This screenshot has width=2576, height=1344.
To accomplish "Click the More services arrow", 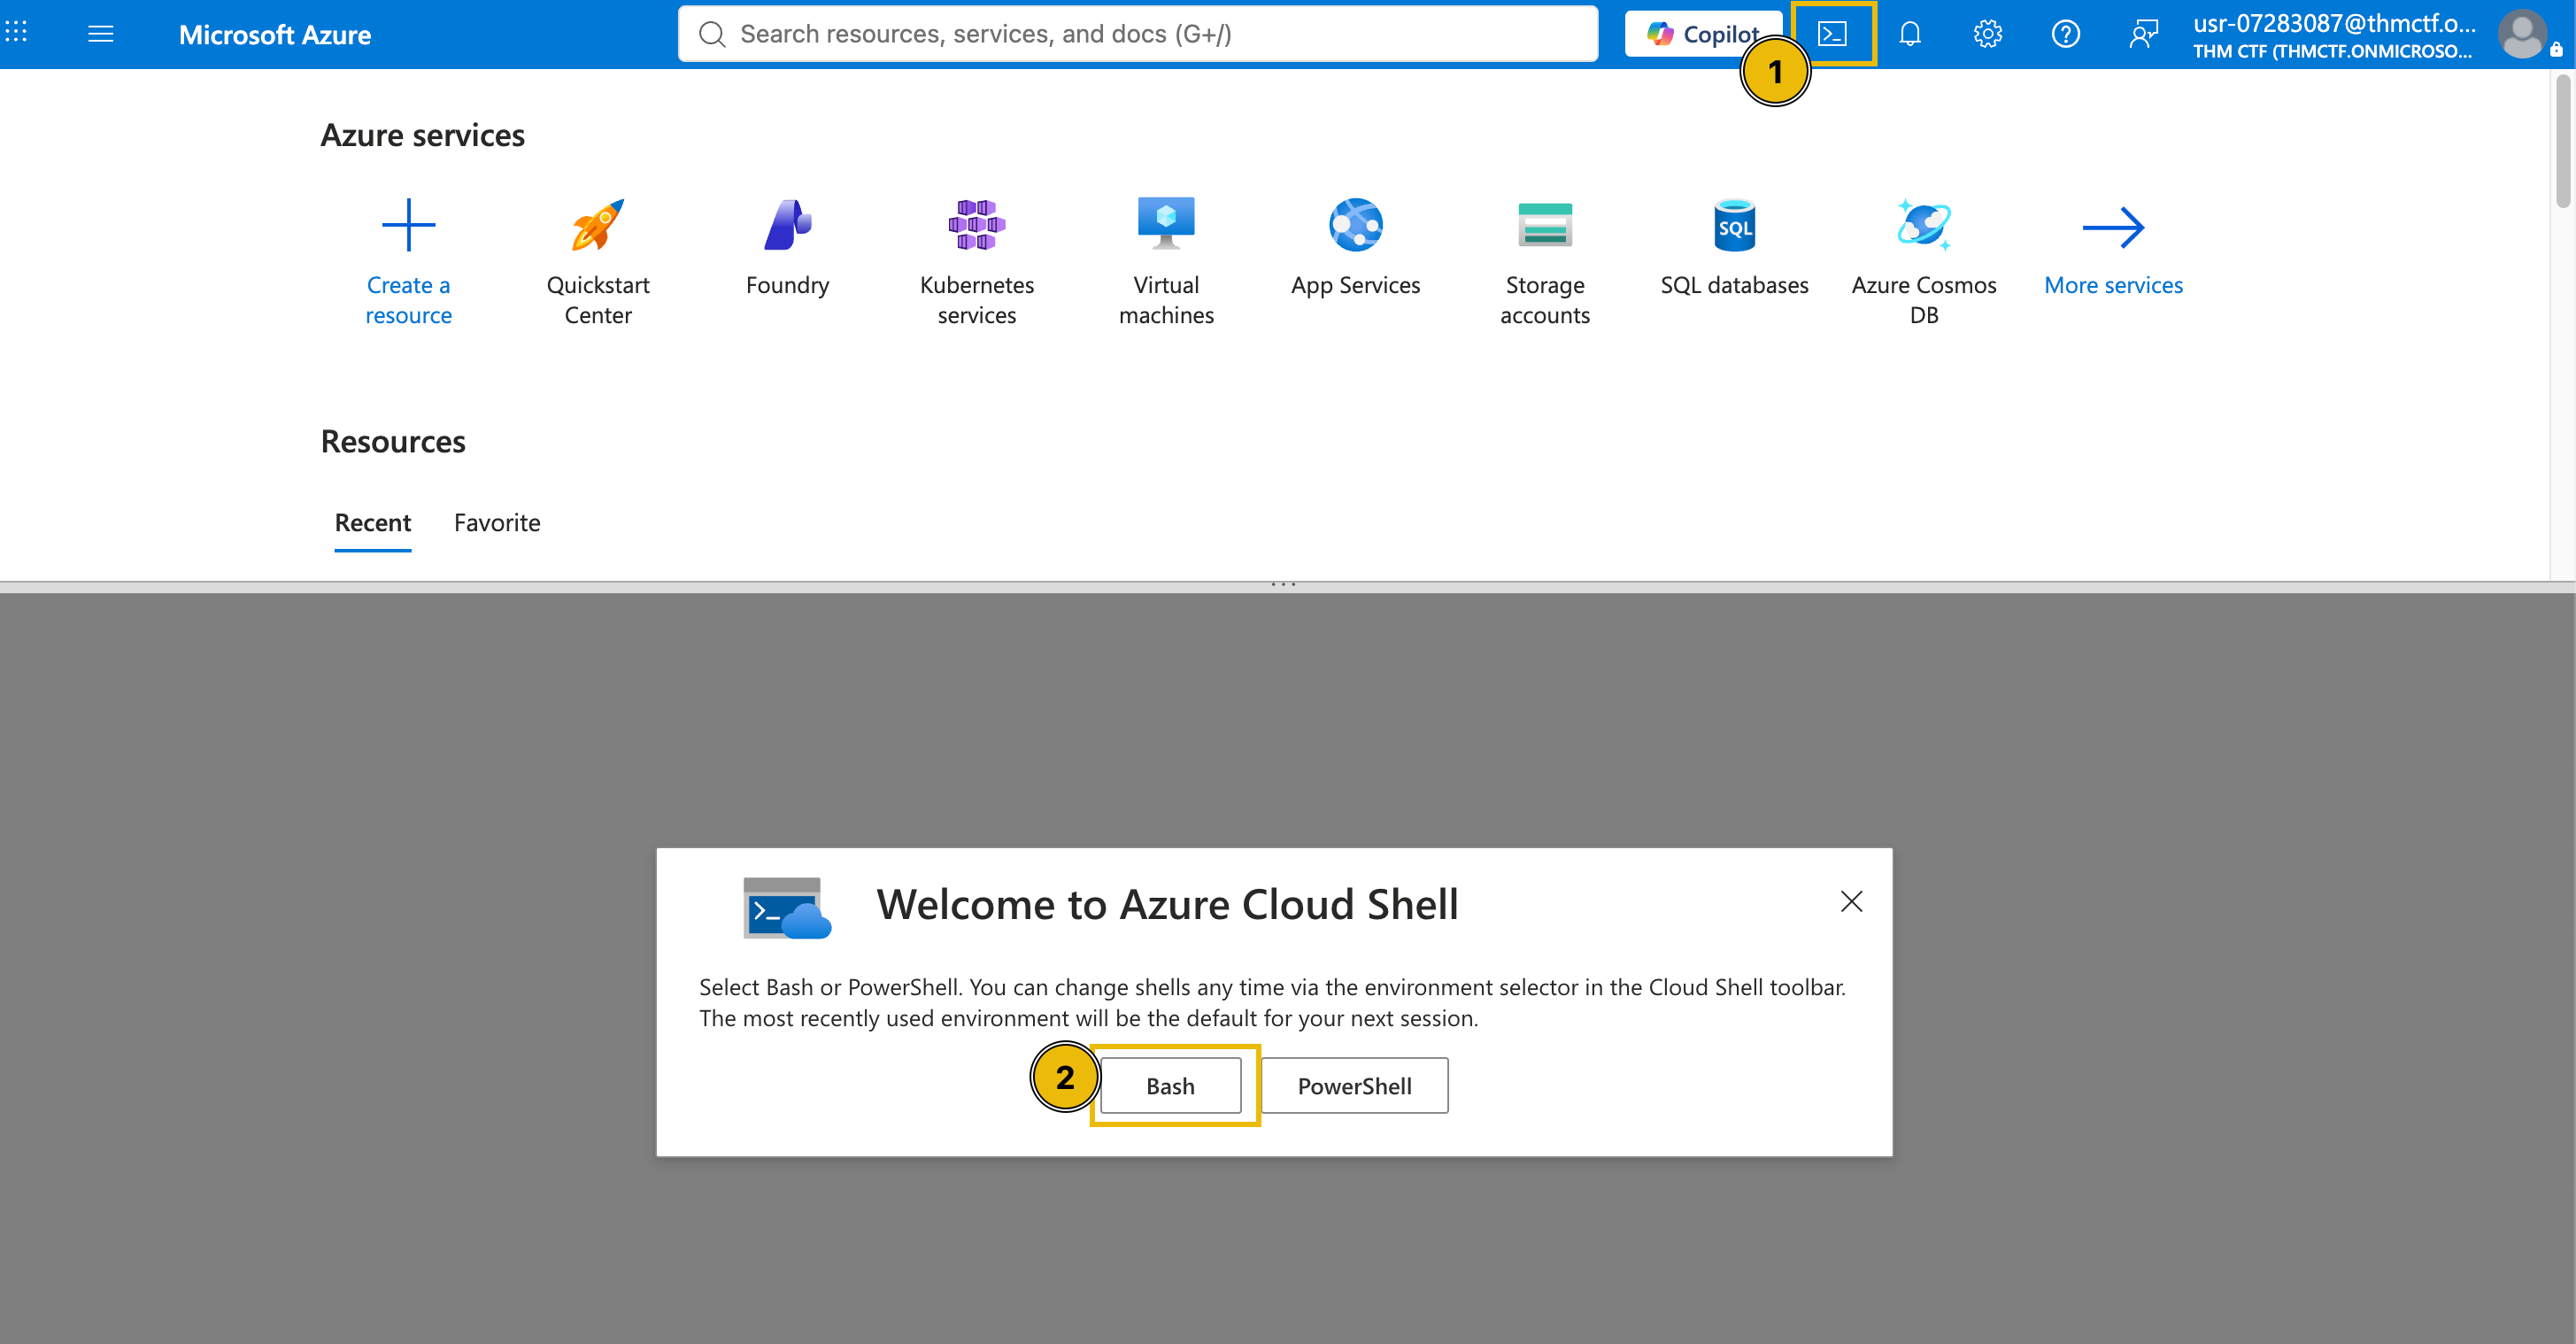I will click(x=2113, y=228).
